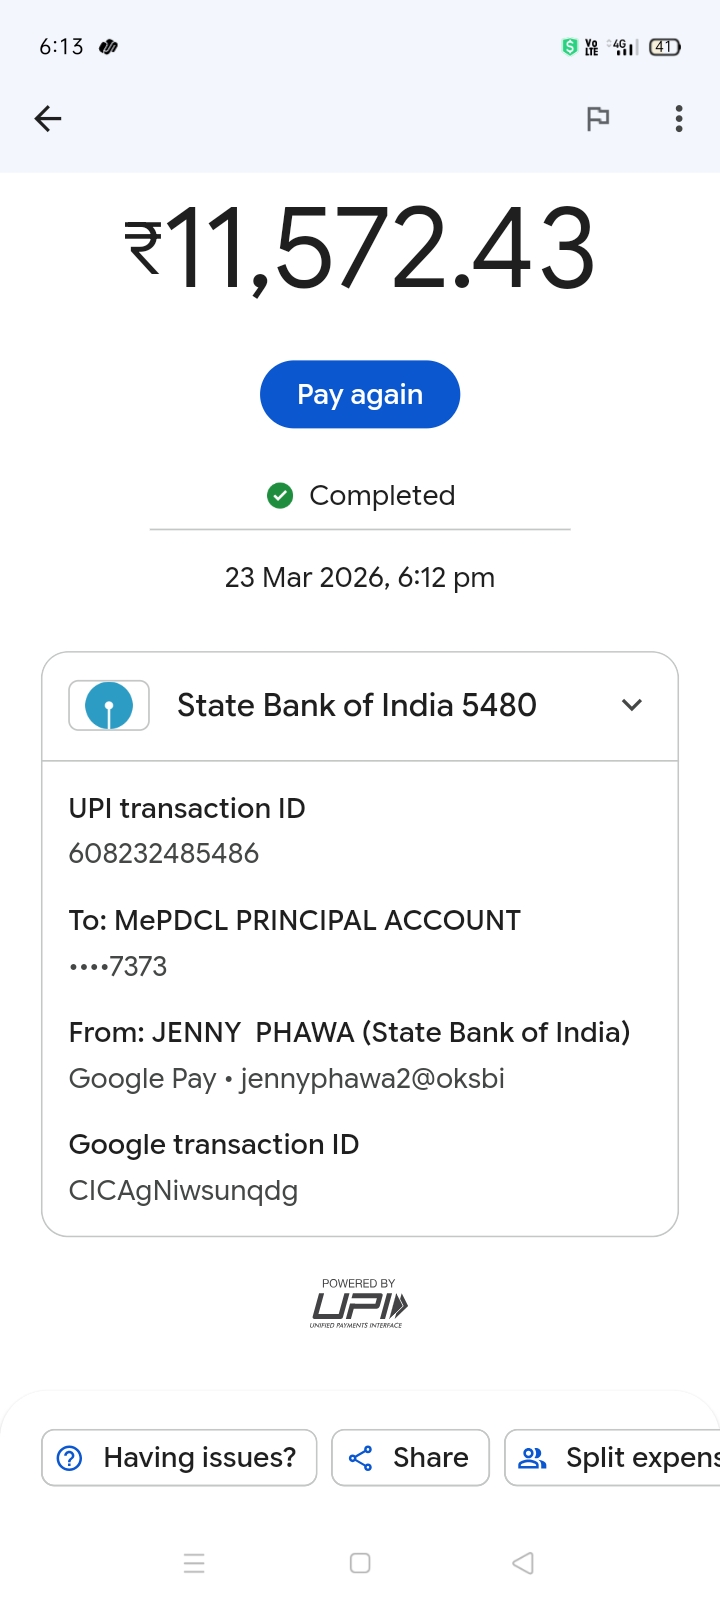Tap the green Completed checkmark icon

280,495
